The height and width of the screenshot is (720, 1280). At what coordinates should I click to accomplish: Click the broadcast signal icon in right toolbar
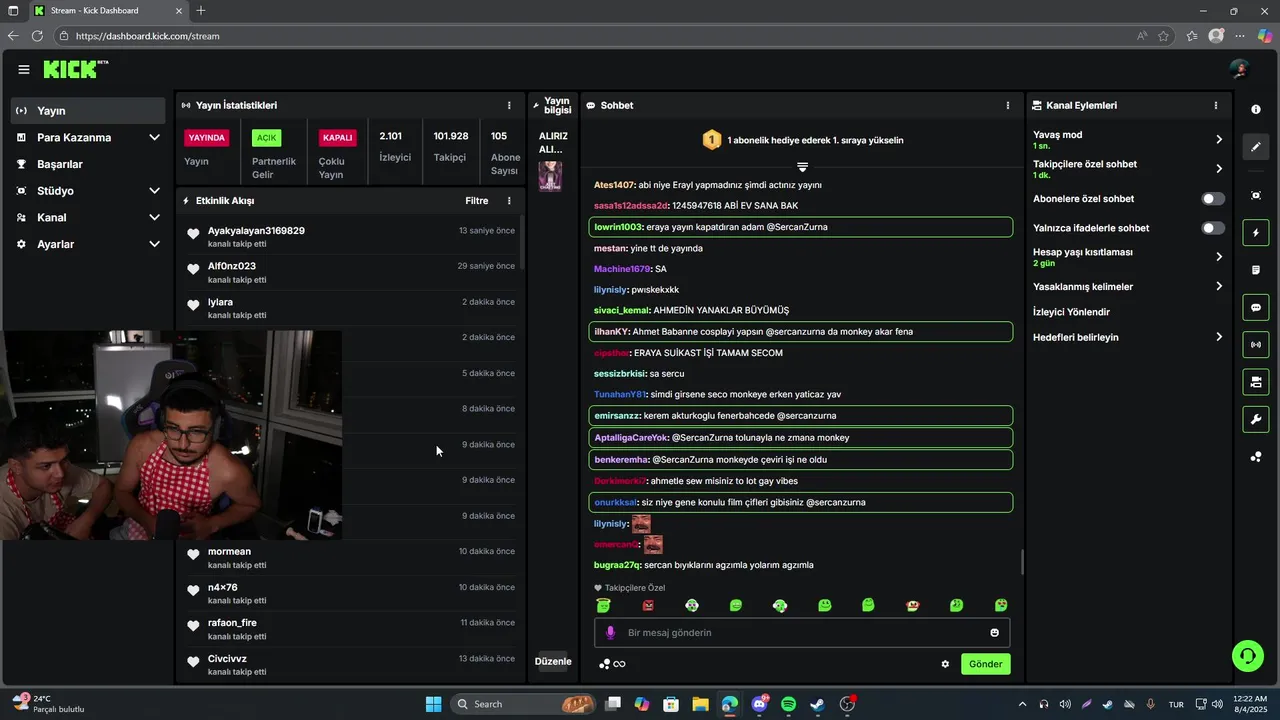(x=1256, y=345)
